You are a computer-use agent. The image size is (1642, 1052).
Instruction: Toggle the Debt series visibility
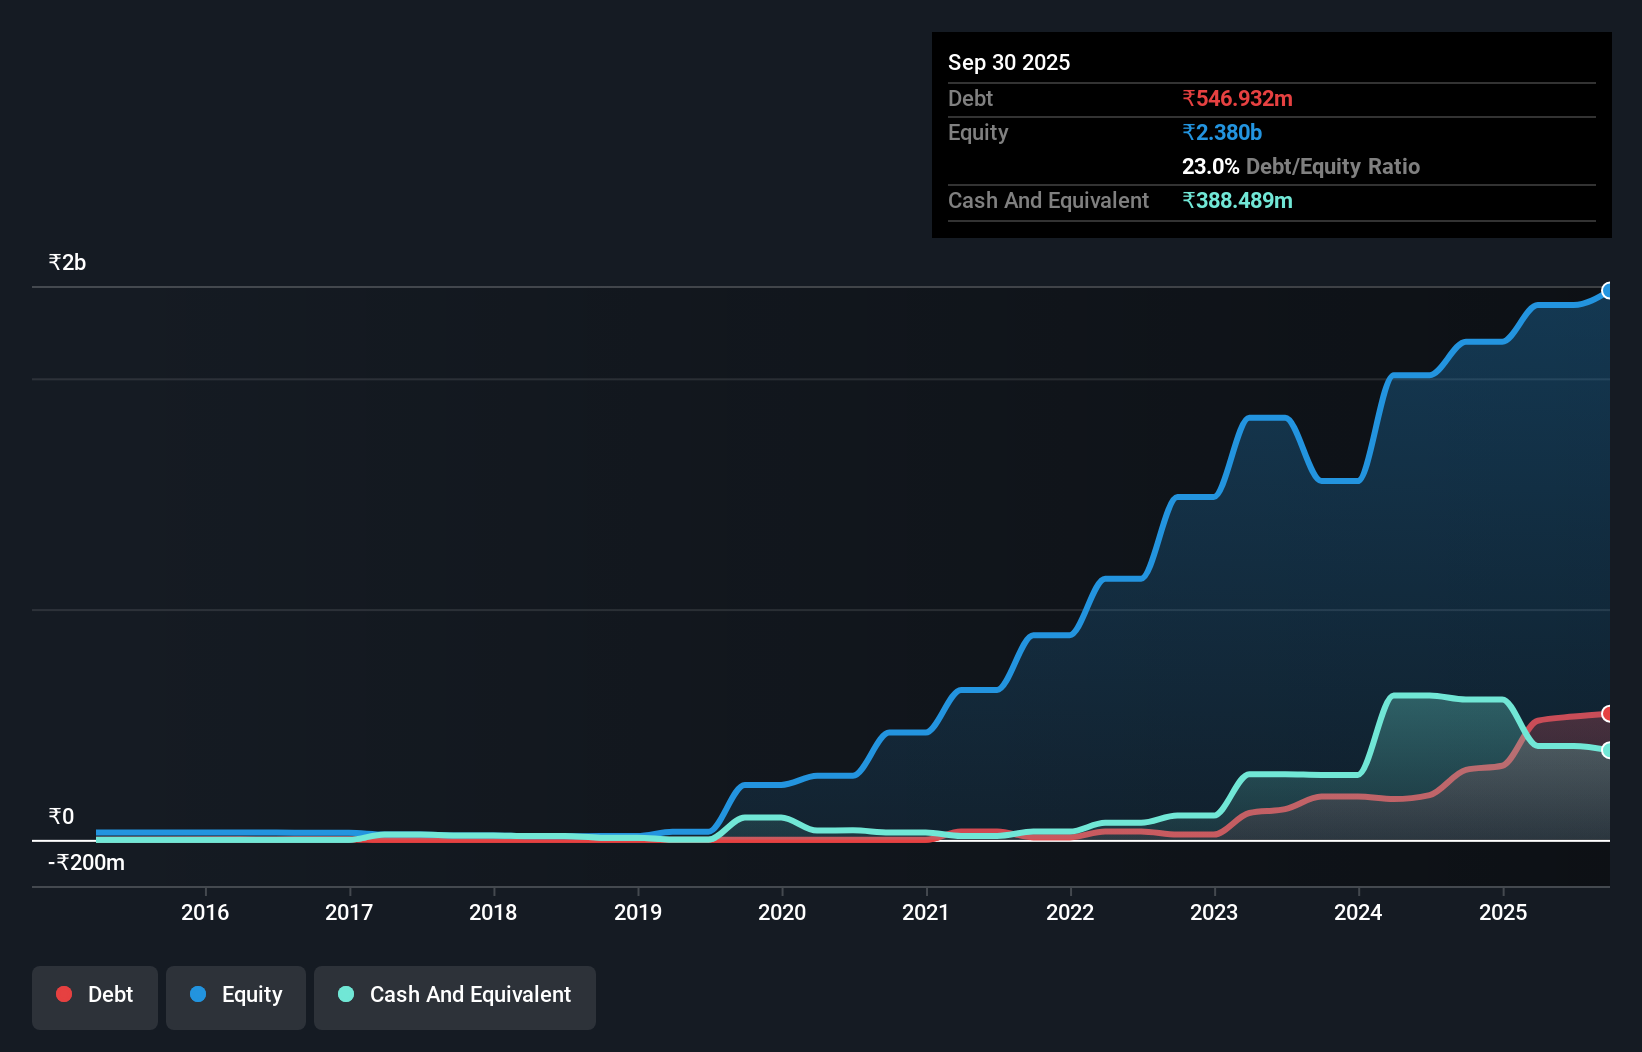[95, 995]
